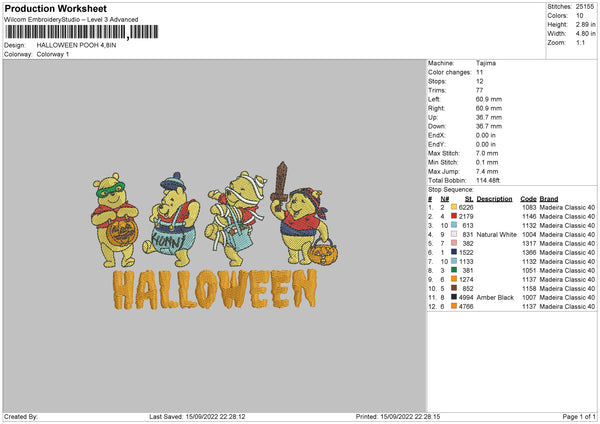
Task: Click the brown swatch in stop 10
Action: tap(455, 288)
